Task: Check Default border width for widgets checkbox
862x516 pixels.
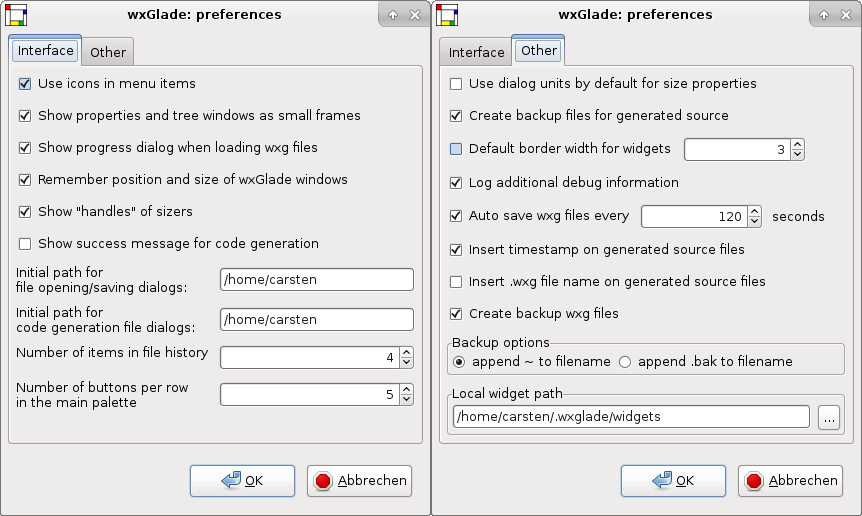Action: point(456,149)
